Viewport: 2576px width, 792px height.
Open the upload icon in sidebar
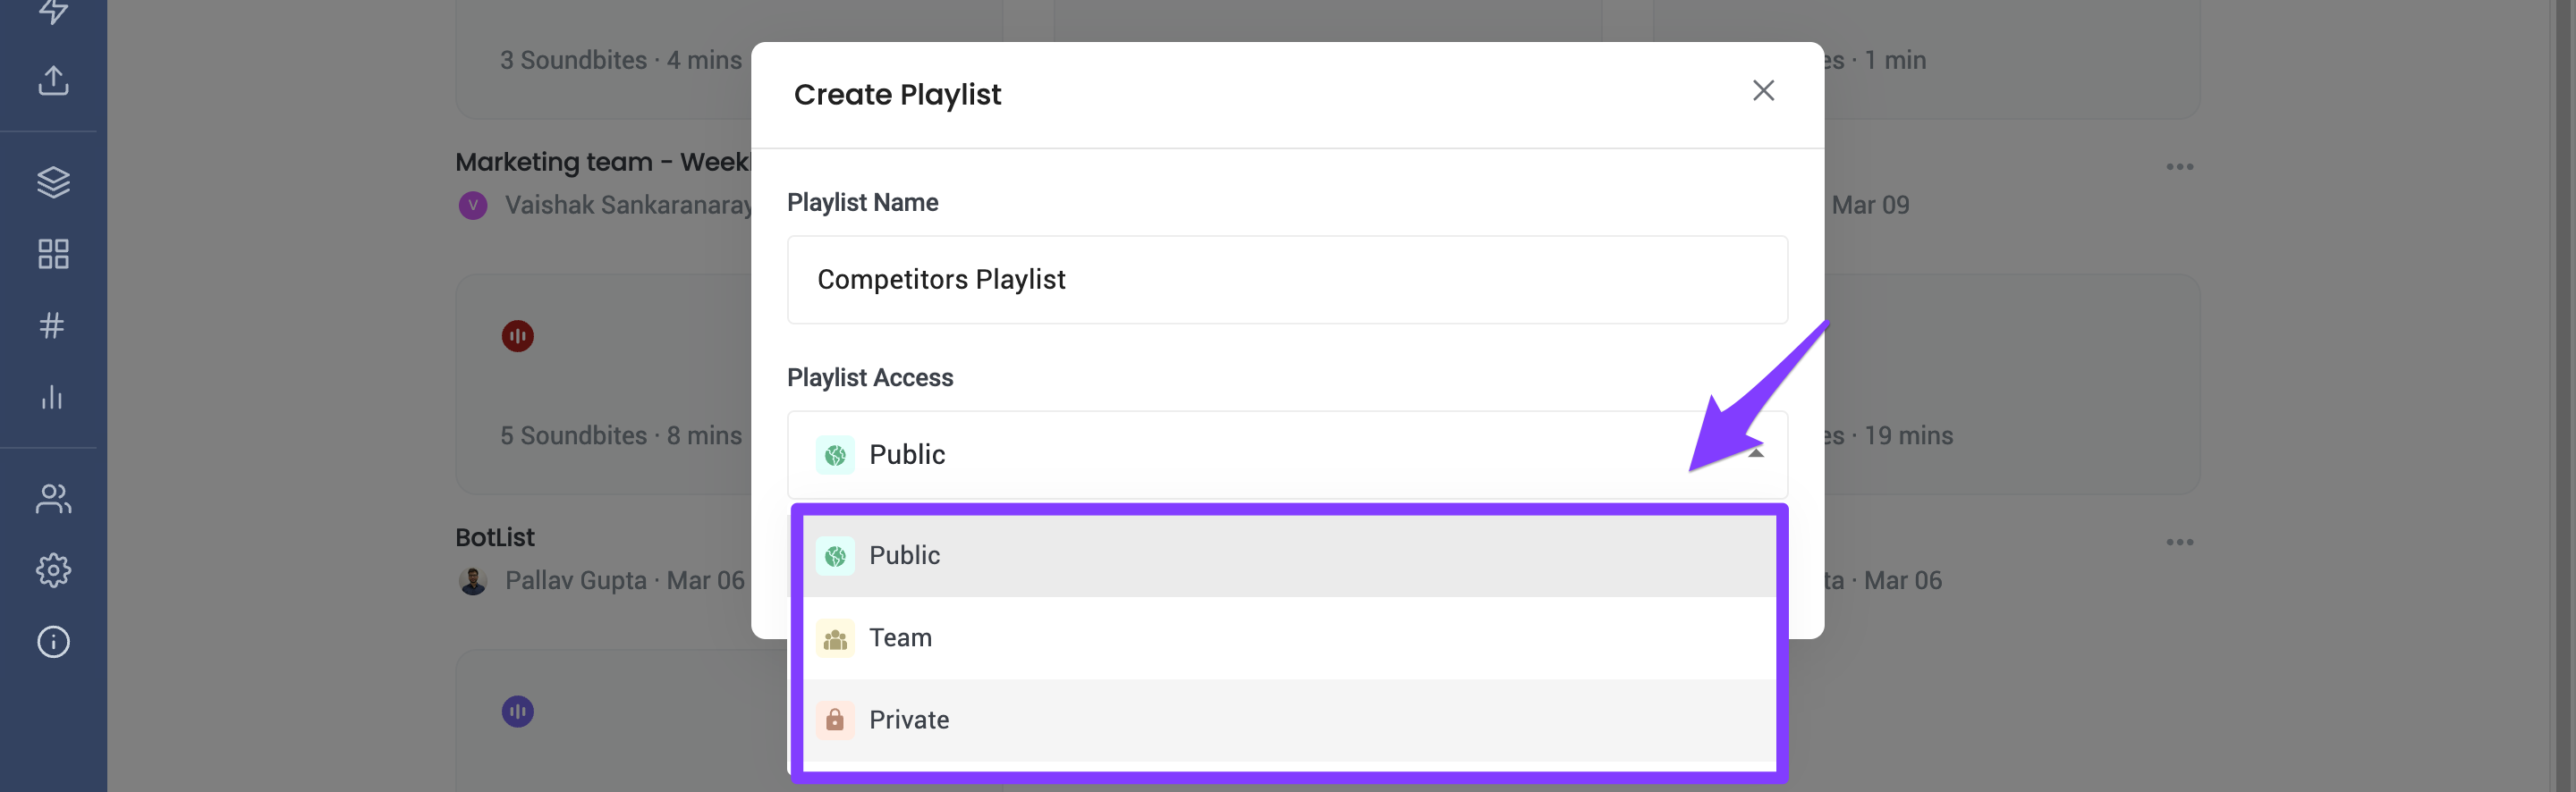53,80
